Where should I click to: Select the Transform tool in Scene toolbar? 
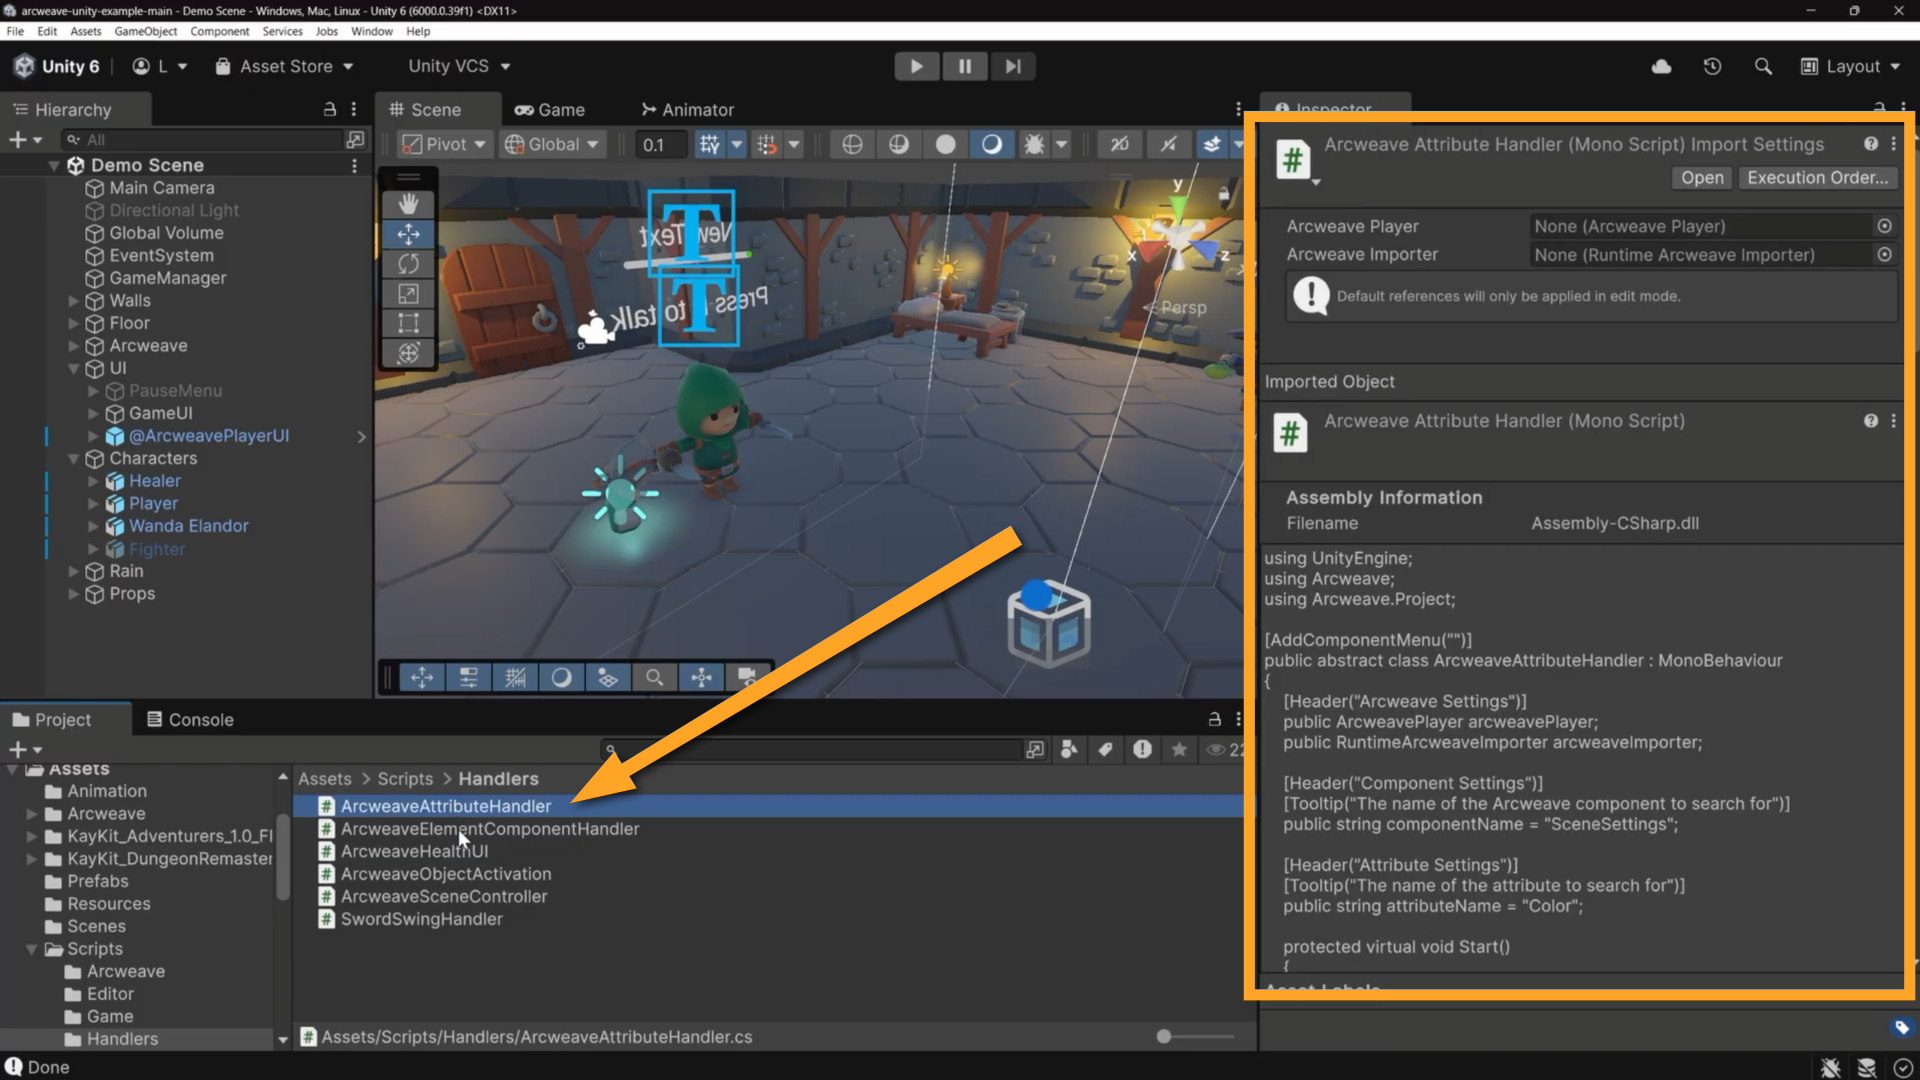(x=408, y=353)
